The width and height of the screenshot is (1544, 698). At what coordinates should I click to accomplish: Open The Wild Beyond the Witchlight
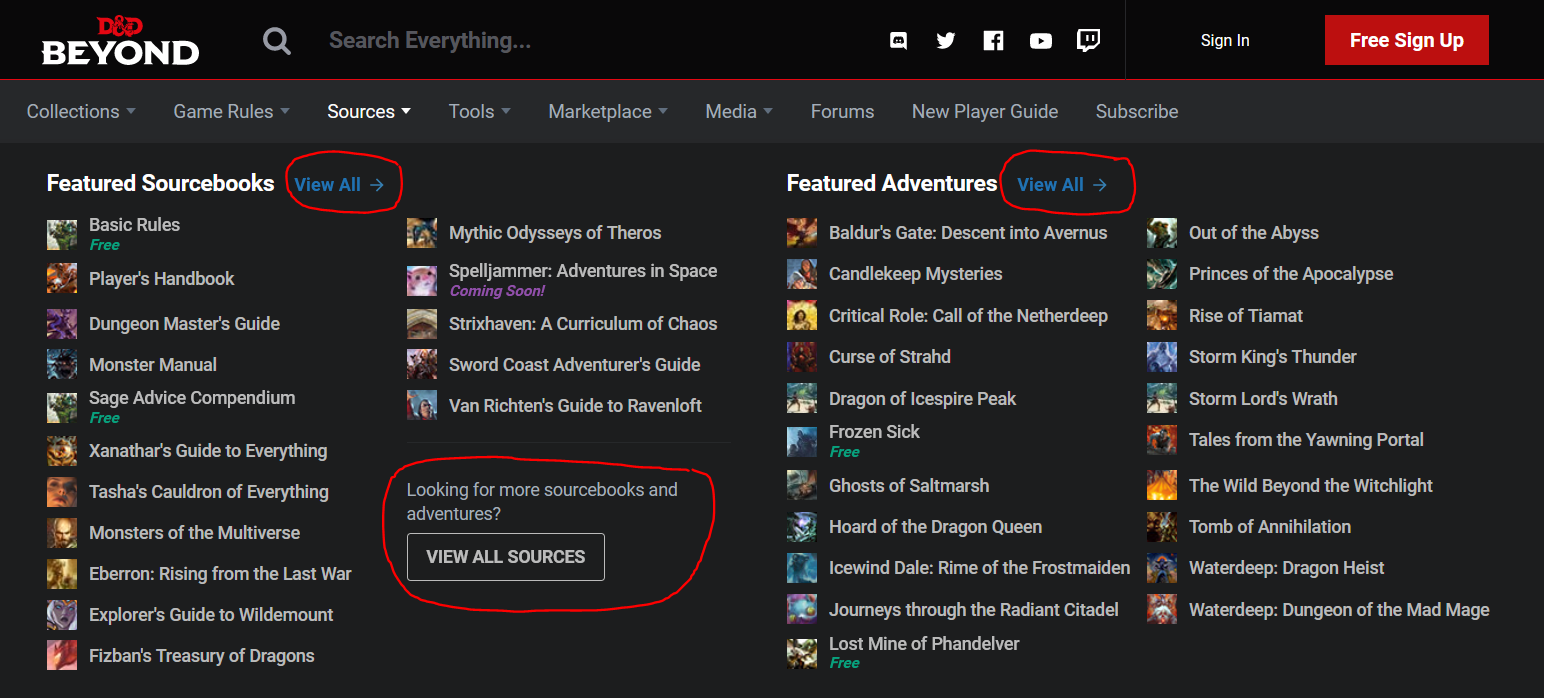tap(1311, 486)
